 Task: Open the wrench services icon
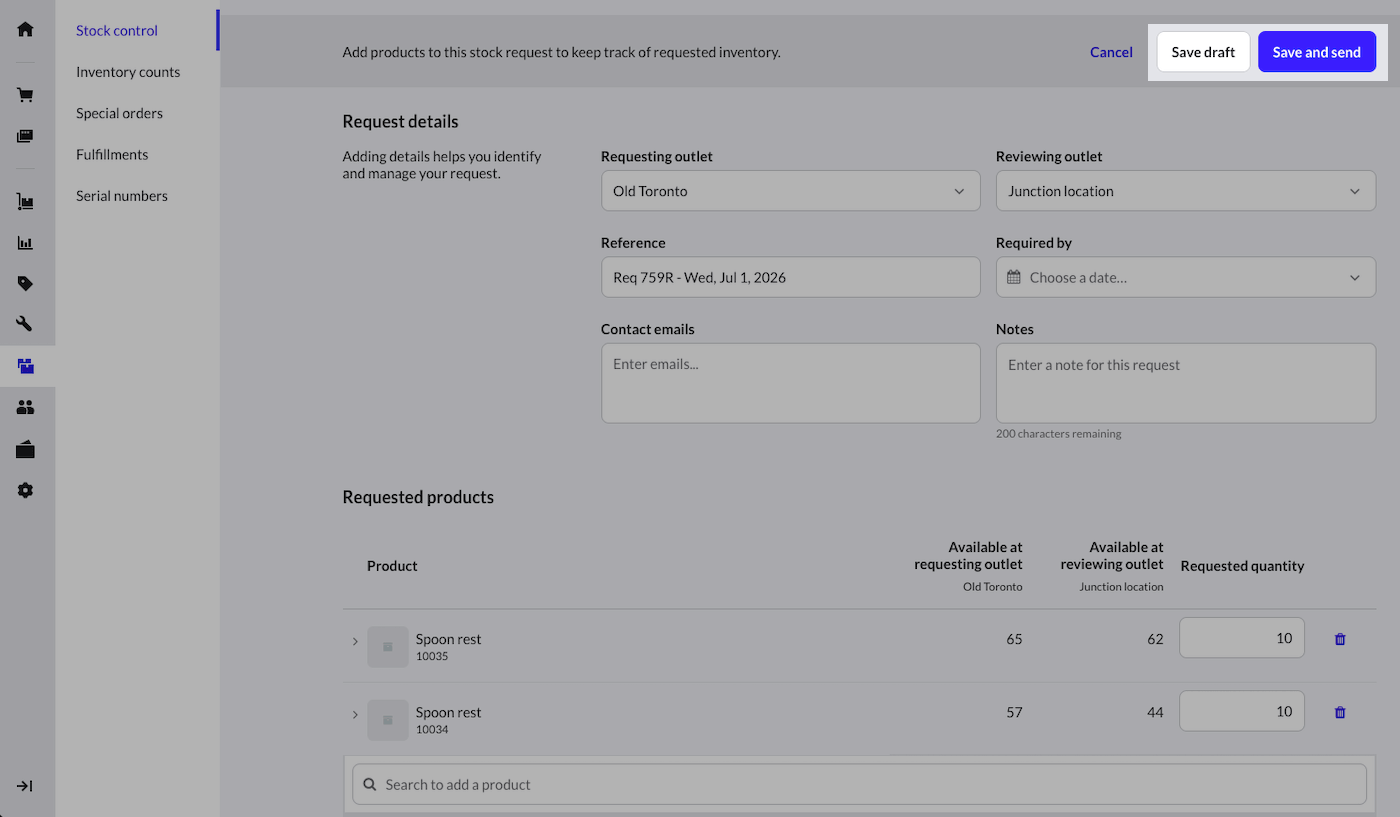pos(25,324)
